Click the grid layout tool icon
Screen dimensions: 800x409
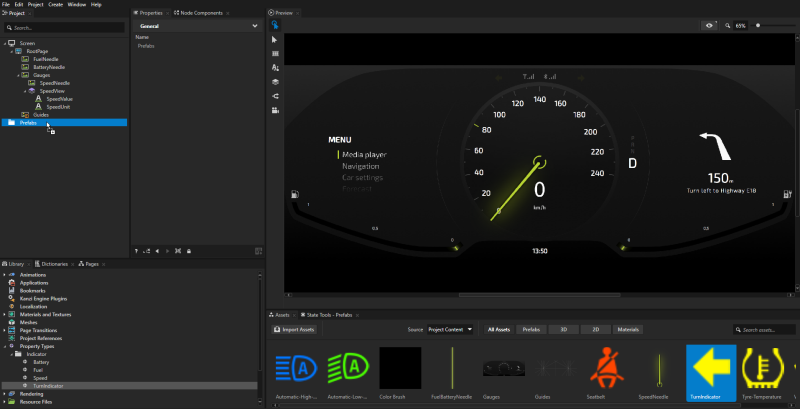tap(275, 53)
